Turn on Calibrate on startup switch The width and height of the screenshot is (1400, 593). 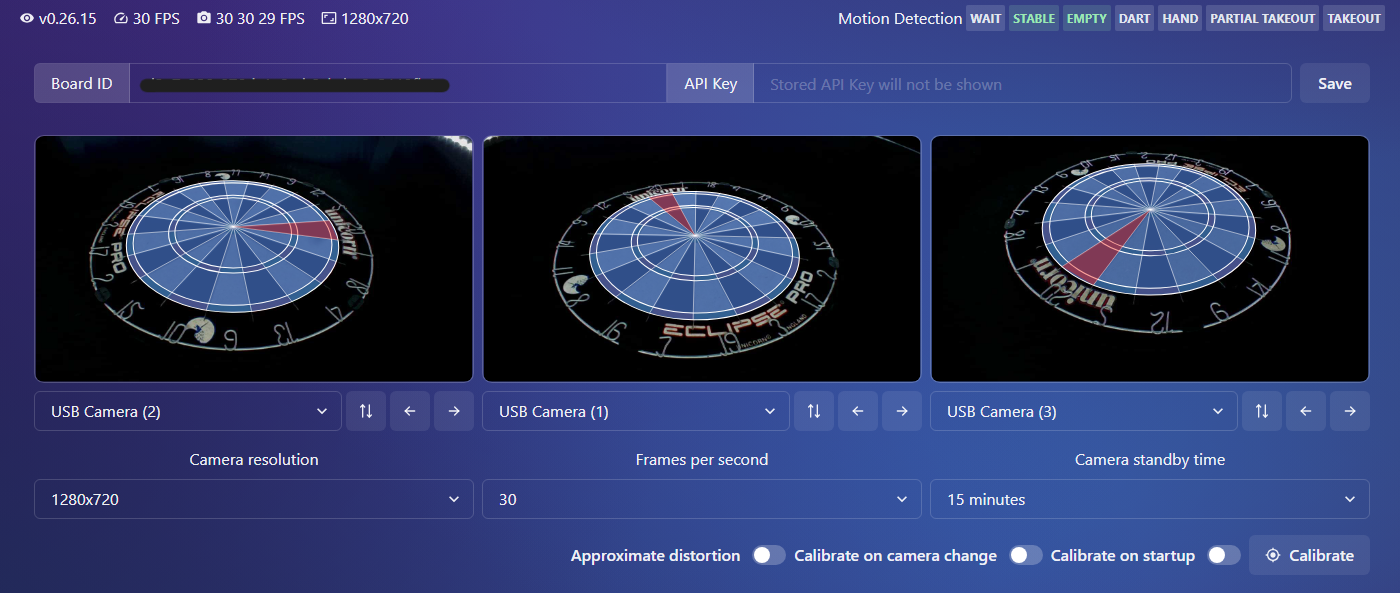click(x=1224, y=555)
